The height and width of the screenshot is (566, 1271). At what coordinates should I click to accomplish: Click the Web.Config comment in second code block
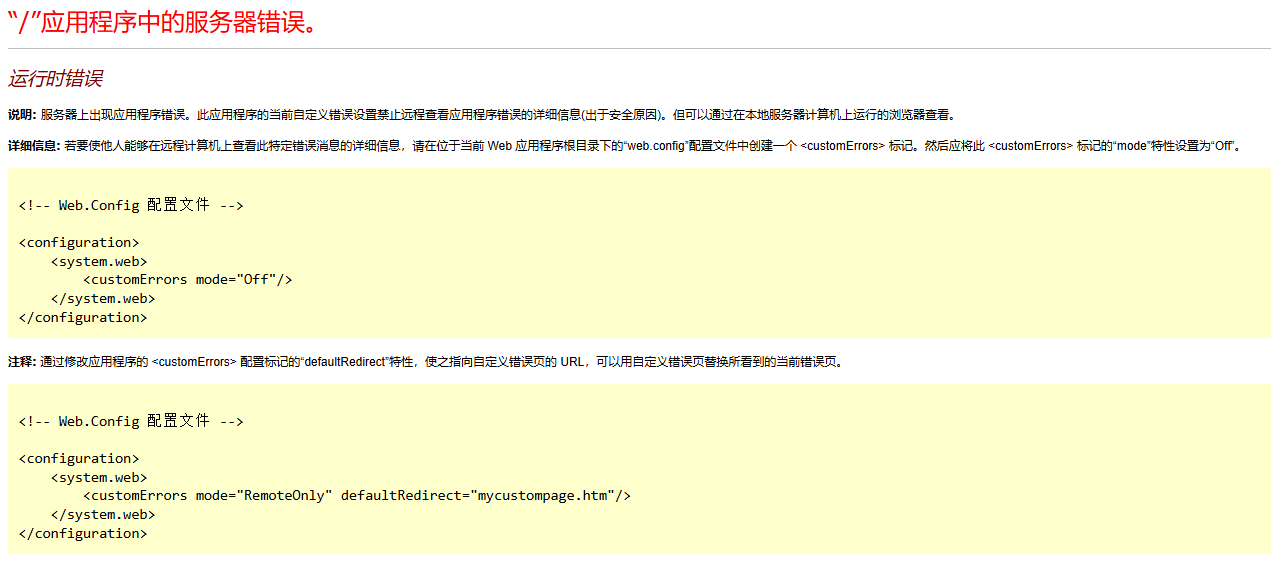click(x=131, y=421)
